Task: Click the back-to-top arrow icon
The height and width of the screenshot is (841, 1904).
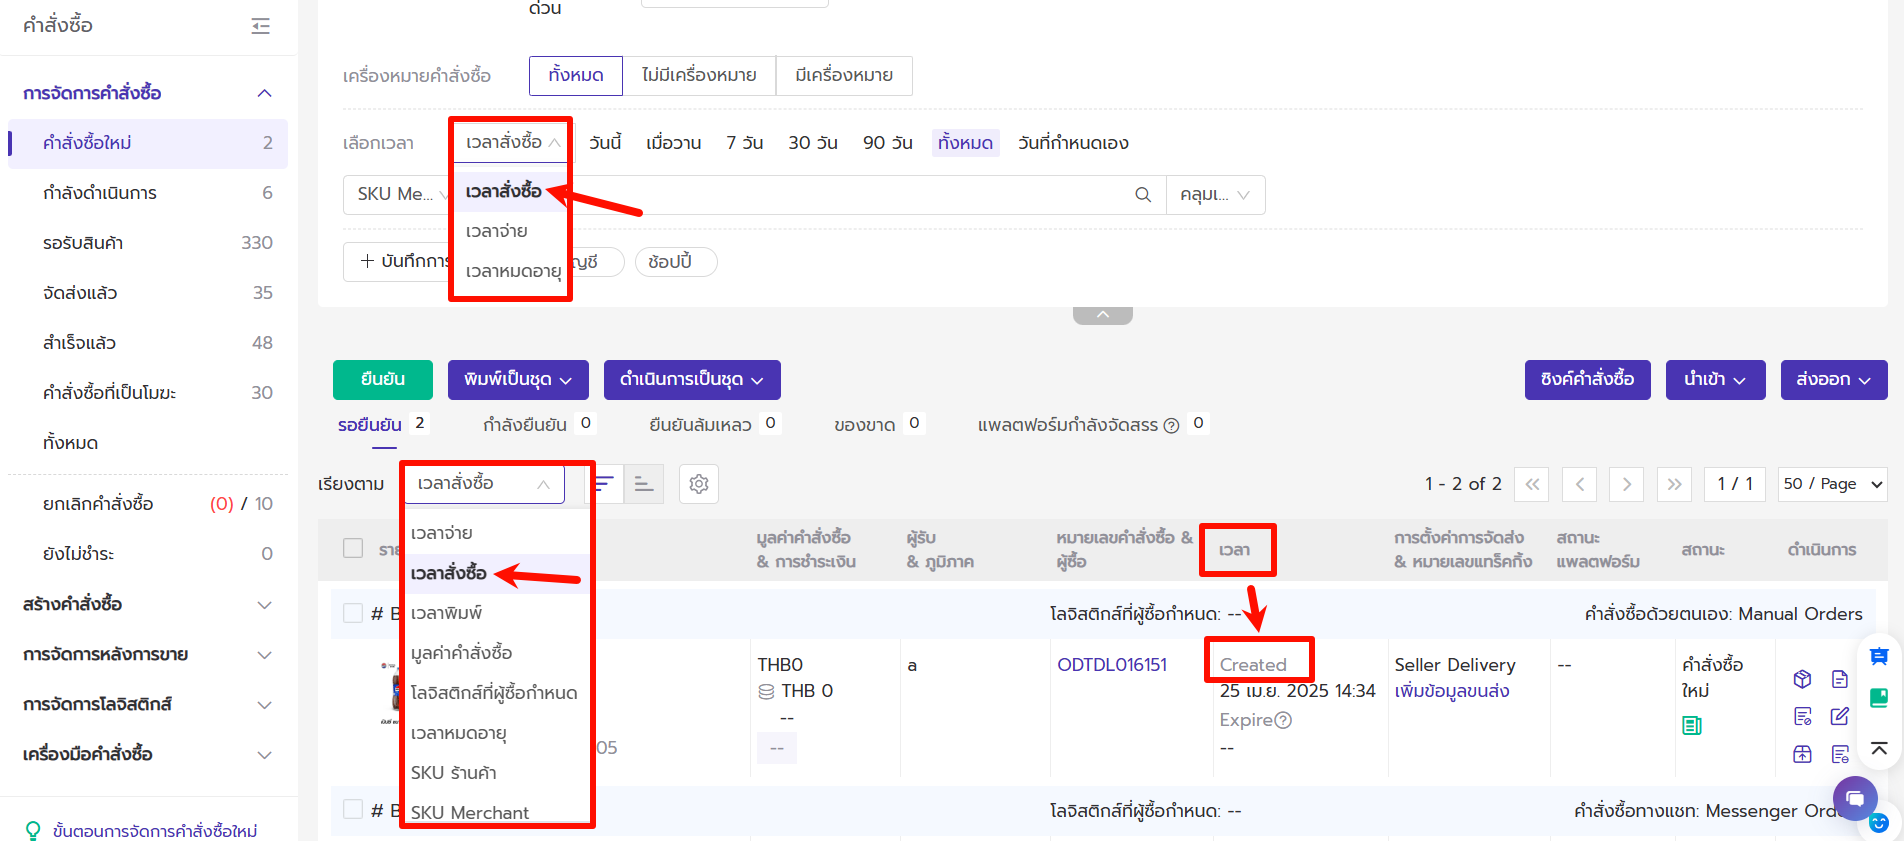Action: (1879, 748)
